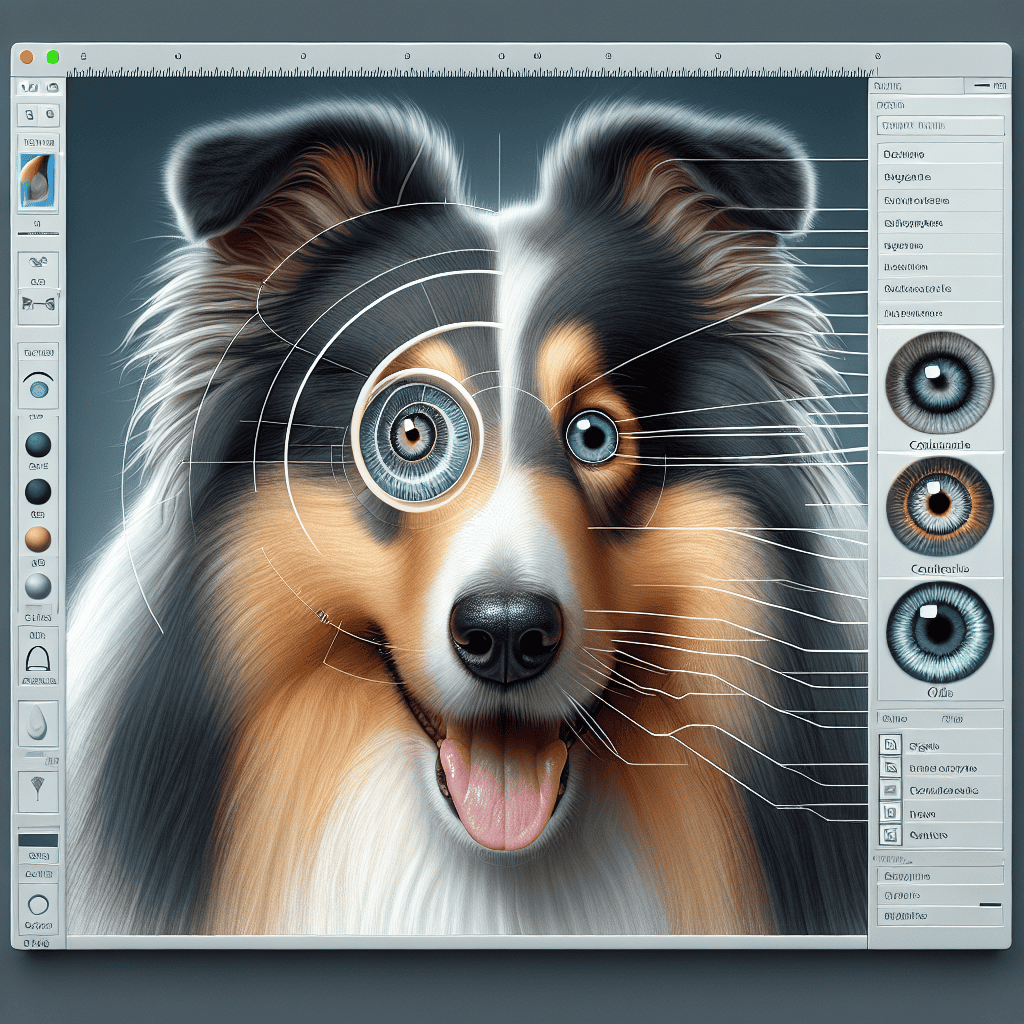
Task: Click the eye arc tool icon
Action: tap(38, 385)
